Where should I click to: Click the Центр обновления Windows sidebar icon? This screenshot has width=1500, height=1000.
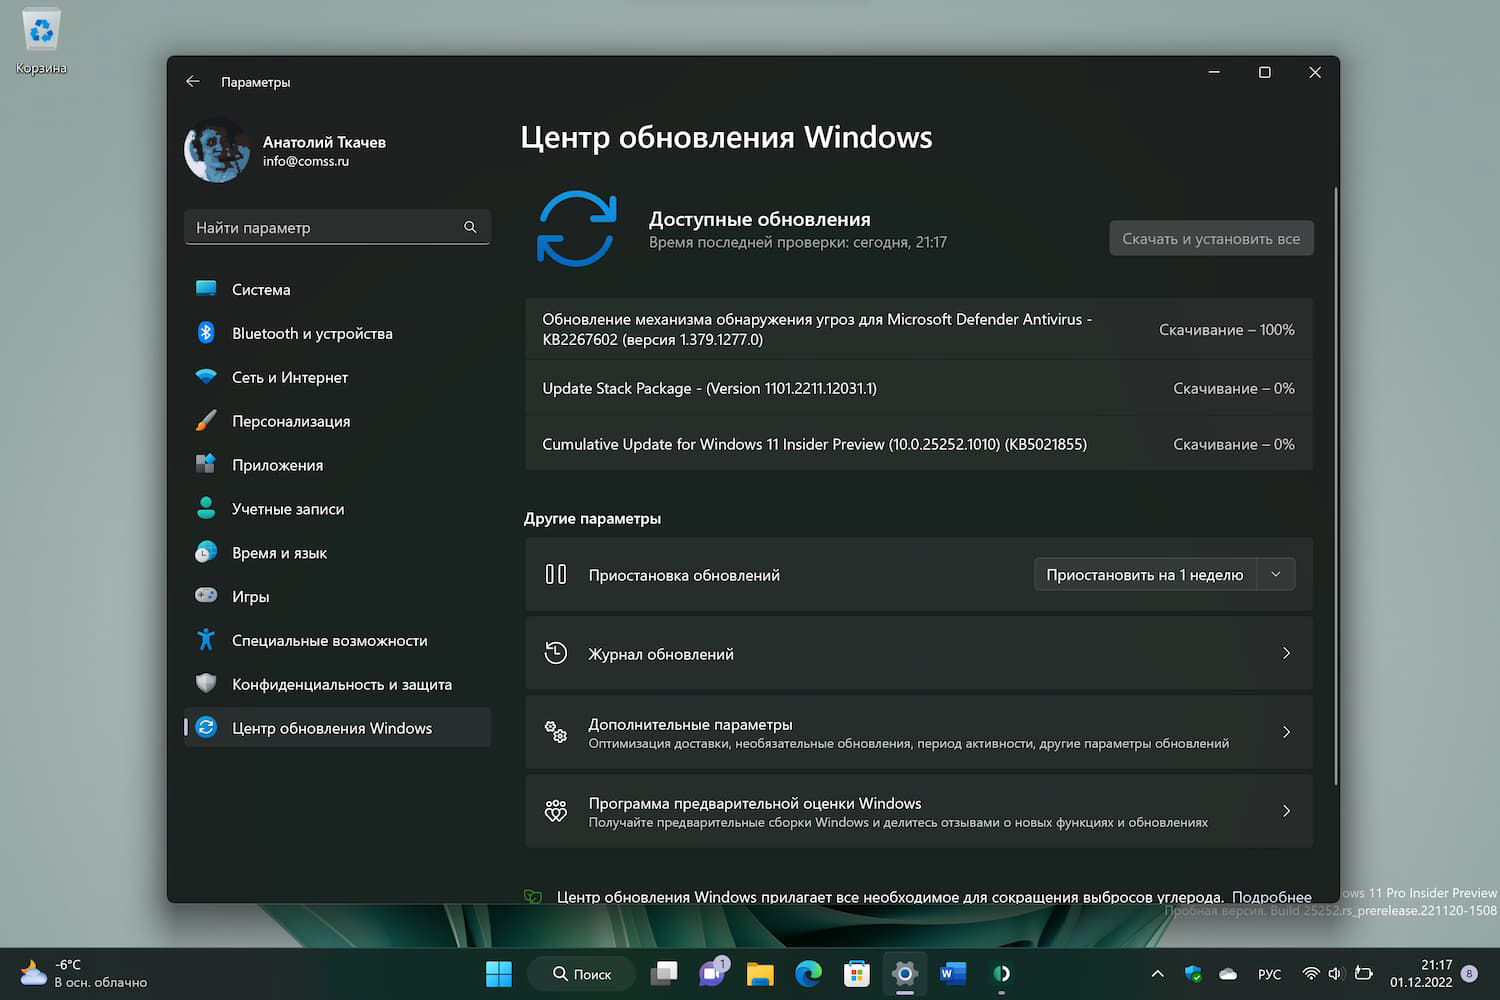[206, 728]
